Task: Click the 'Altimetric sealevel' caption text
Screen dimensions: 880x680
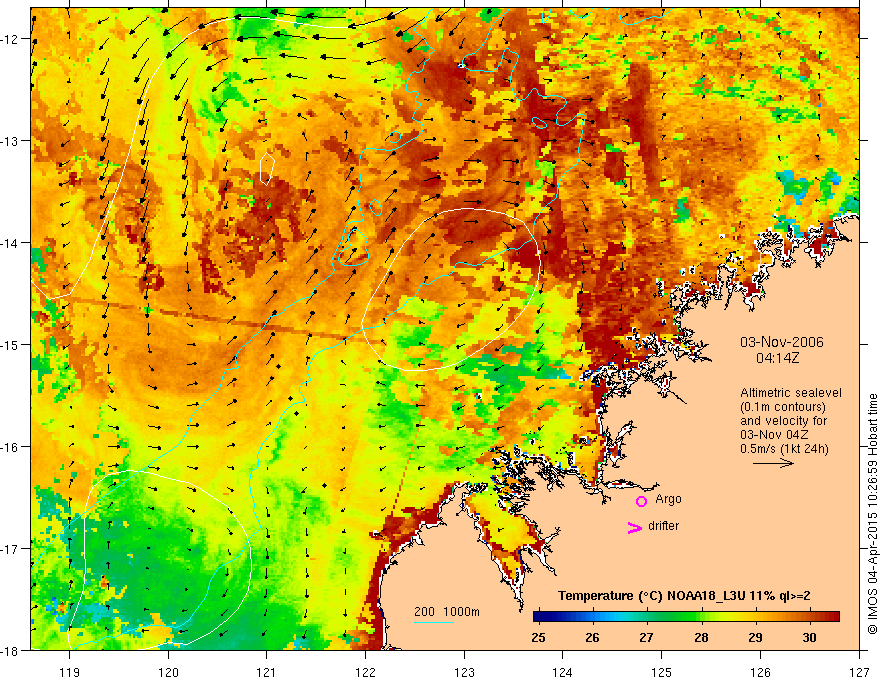Action: [791, 393]
